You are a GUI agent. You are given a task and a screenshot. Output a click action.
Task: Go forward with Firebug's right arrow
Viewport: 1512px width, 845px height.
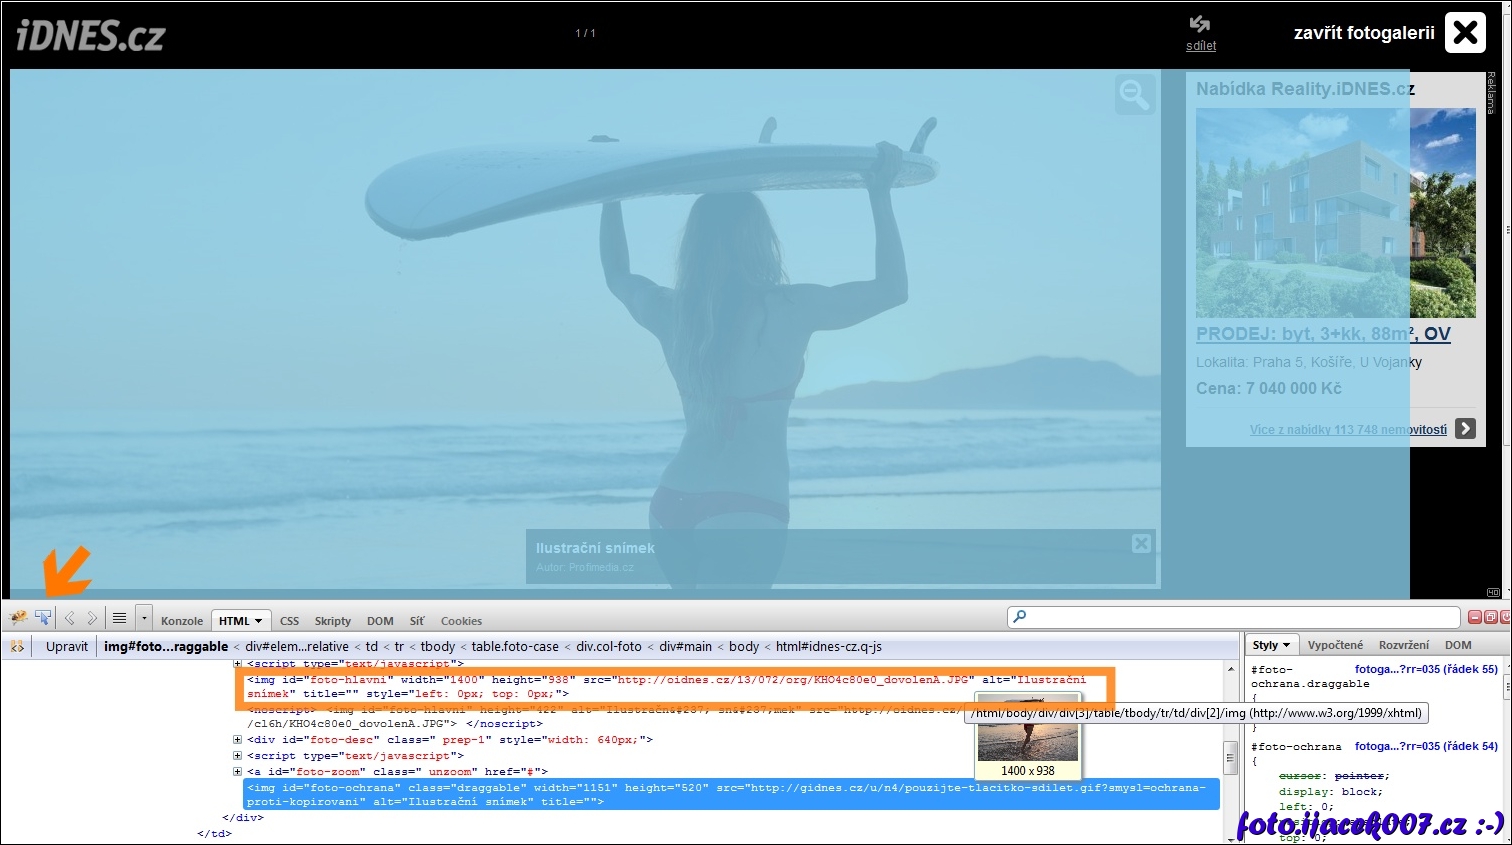point(92,619)
